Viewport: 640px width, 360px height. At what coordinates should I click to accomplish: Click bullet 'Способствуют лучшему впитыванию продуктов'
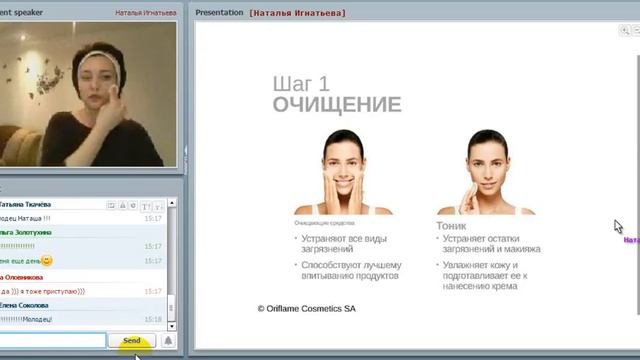[351, 270]
